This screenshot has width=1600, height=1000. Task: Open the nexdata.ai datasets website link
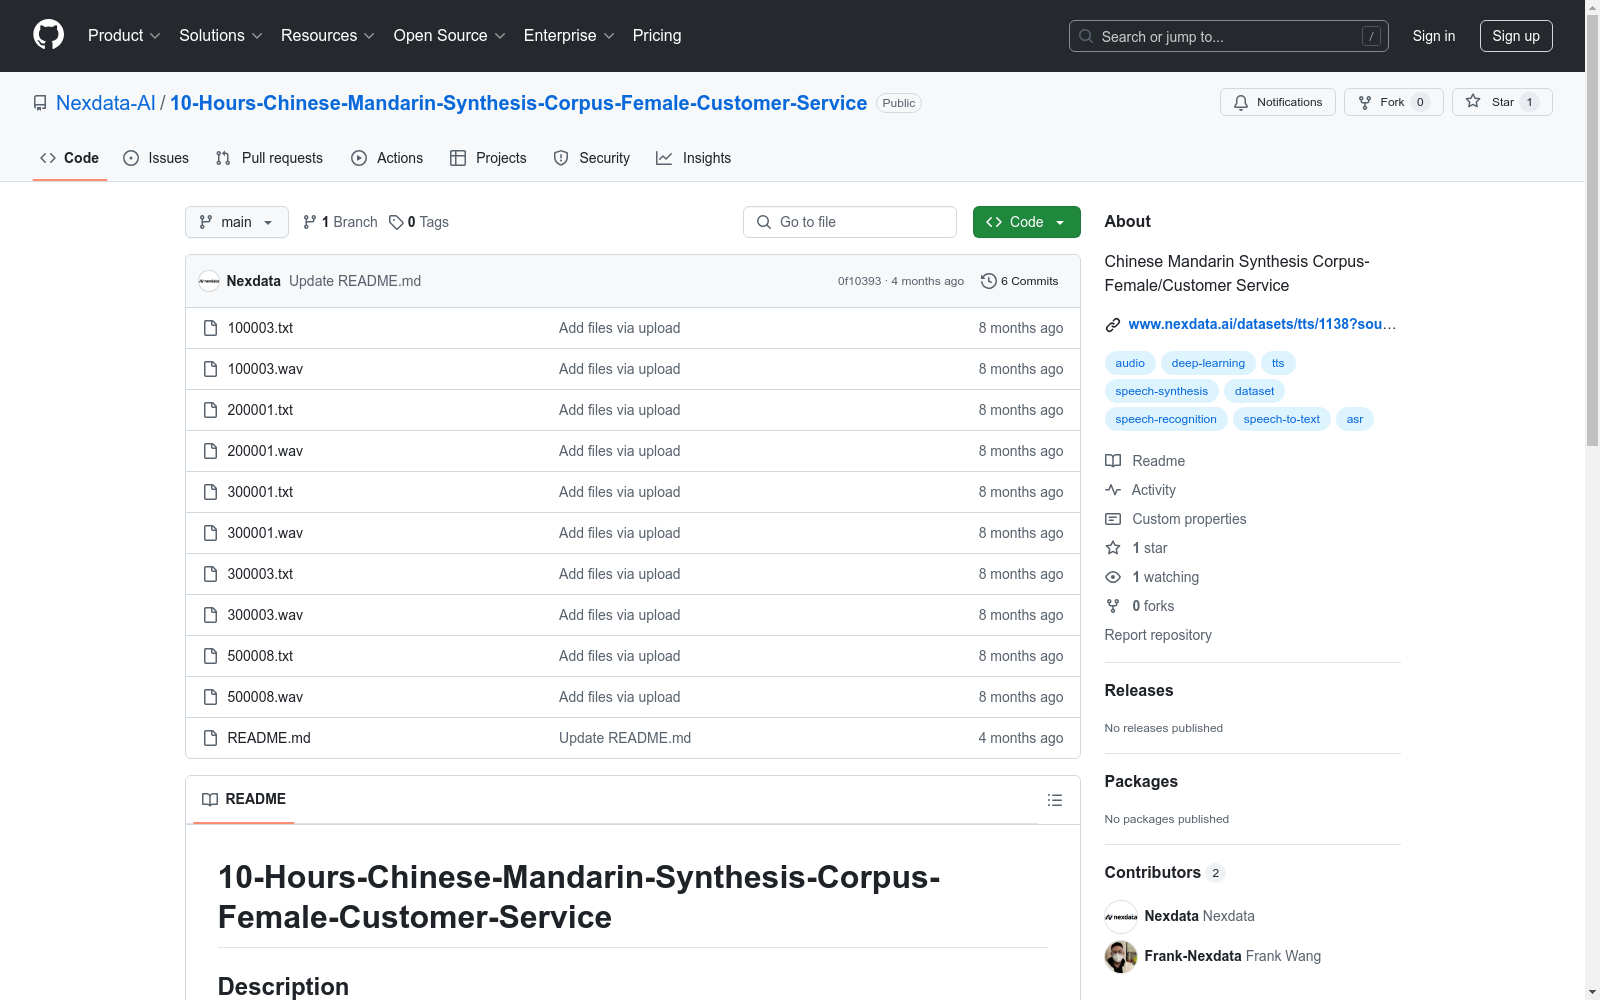click(x=1262, y=324)
